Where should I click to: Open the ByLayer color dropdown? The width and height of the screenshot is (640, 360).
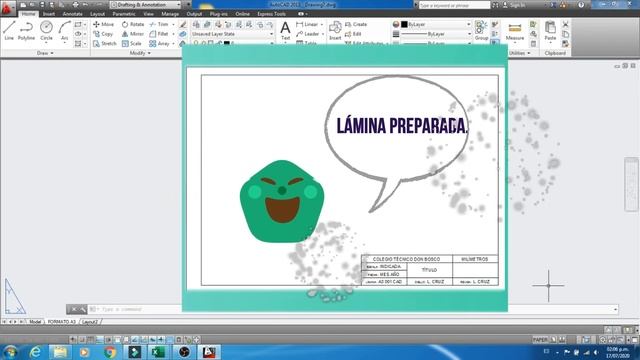click(x=436, y=24)
